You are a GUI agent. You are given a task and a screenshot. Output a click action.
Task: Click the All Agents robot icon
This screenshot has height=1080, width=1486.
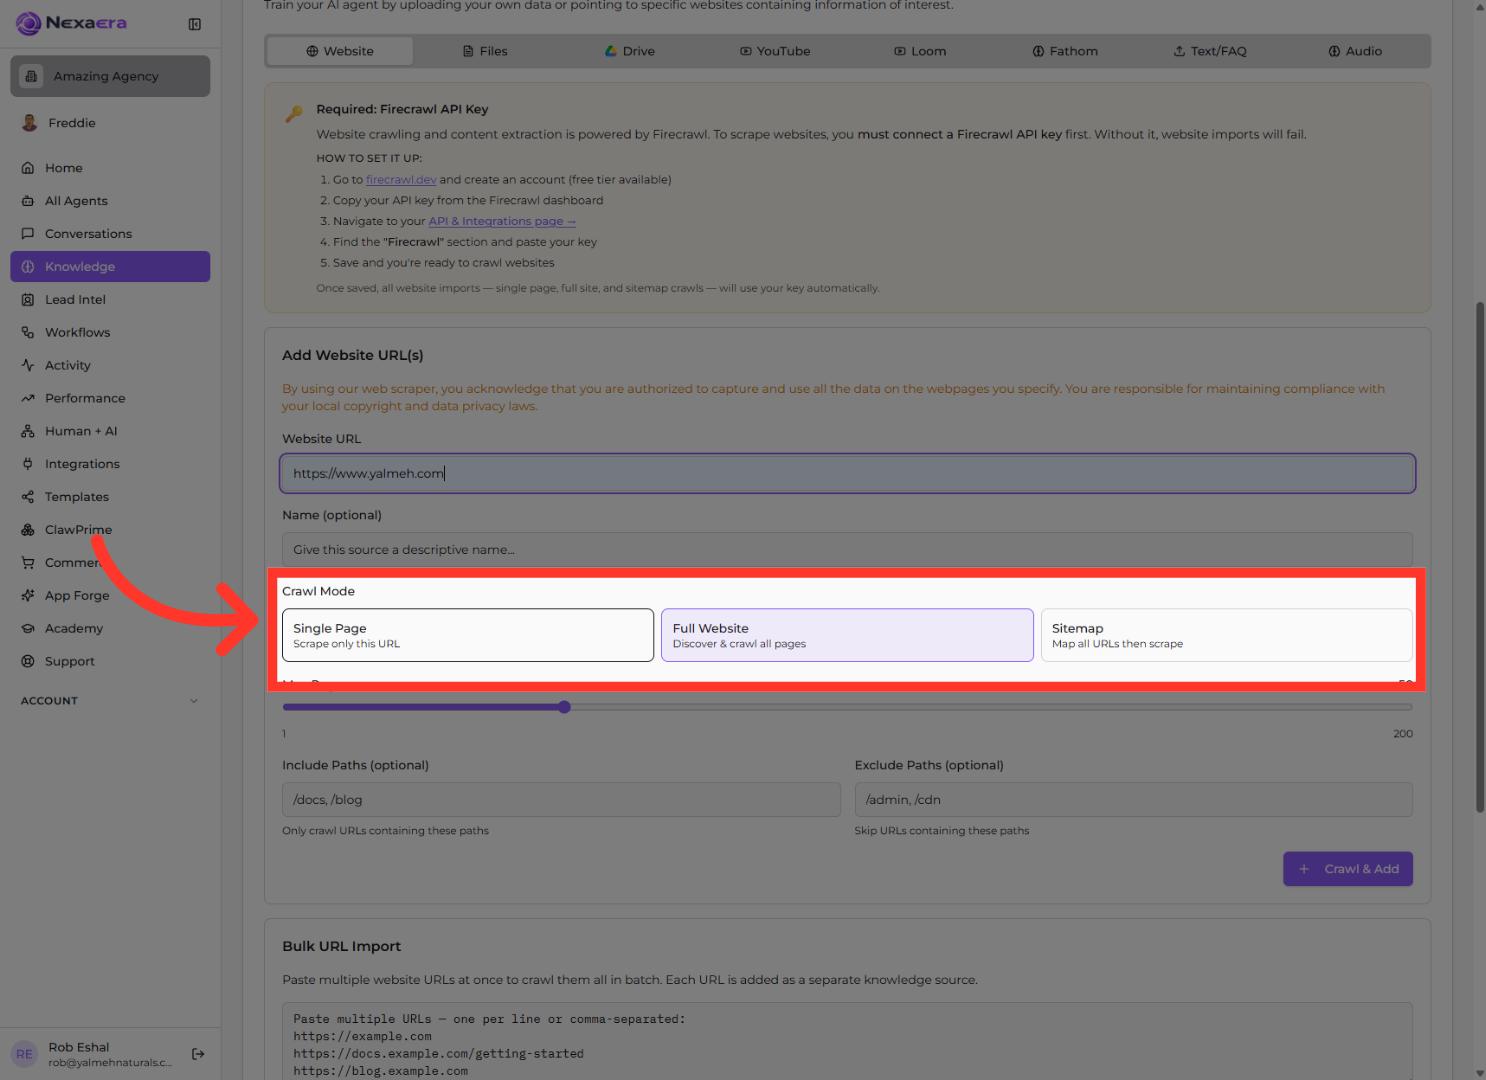(28, 201)
